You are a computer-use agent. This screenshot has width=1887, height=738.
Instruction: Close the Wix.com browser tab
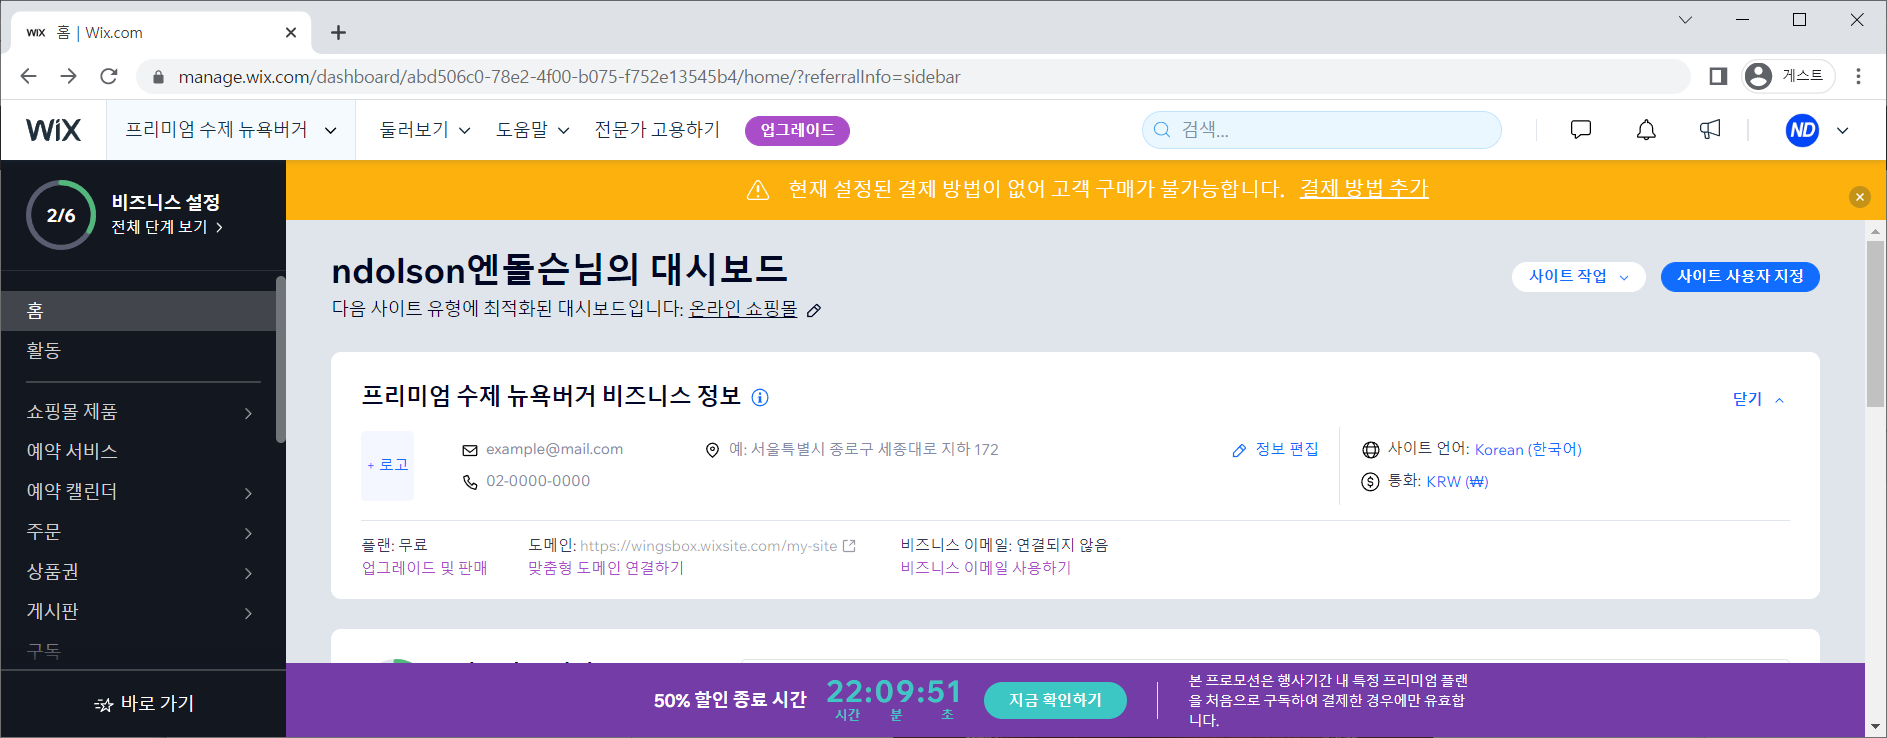291,33
